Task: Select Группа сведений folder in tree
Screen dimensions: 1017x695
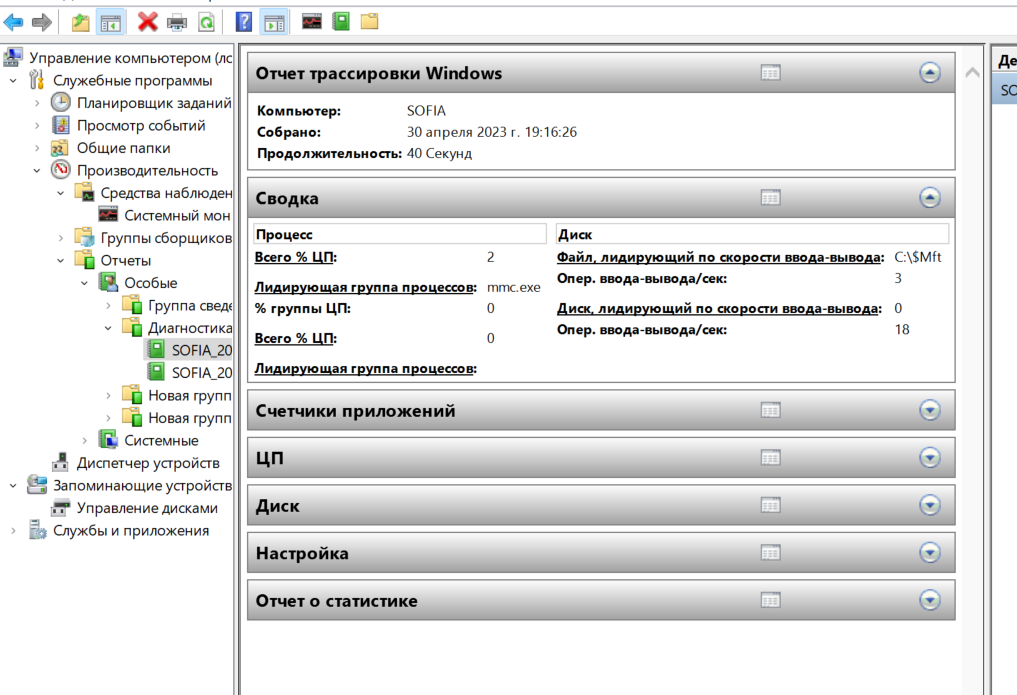Action: point(189,305)
